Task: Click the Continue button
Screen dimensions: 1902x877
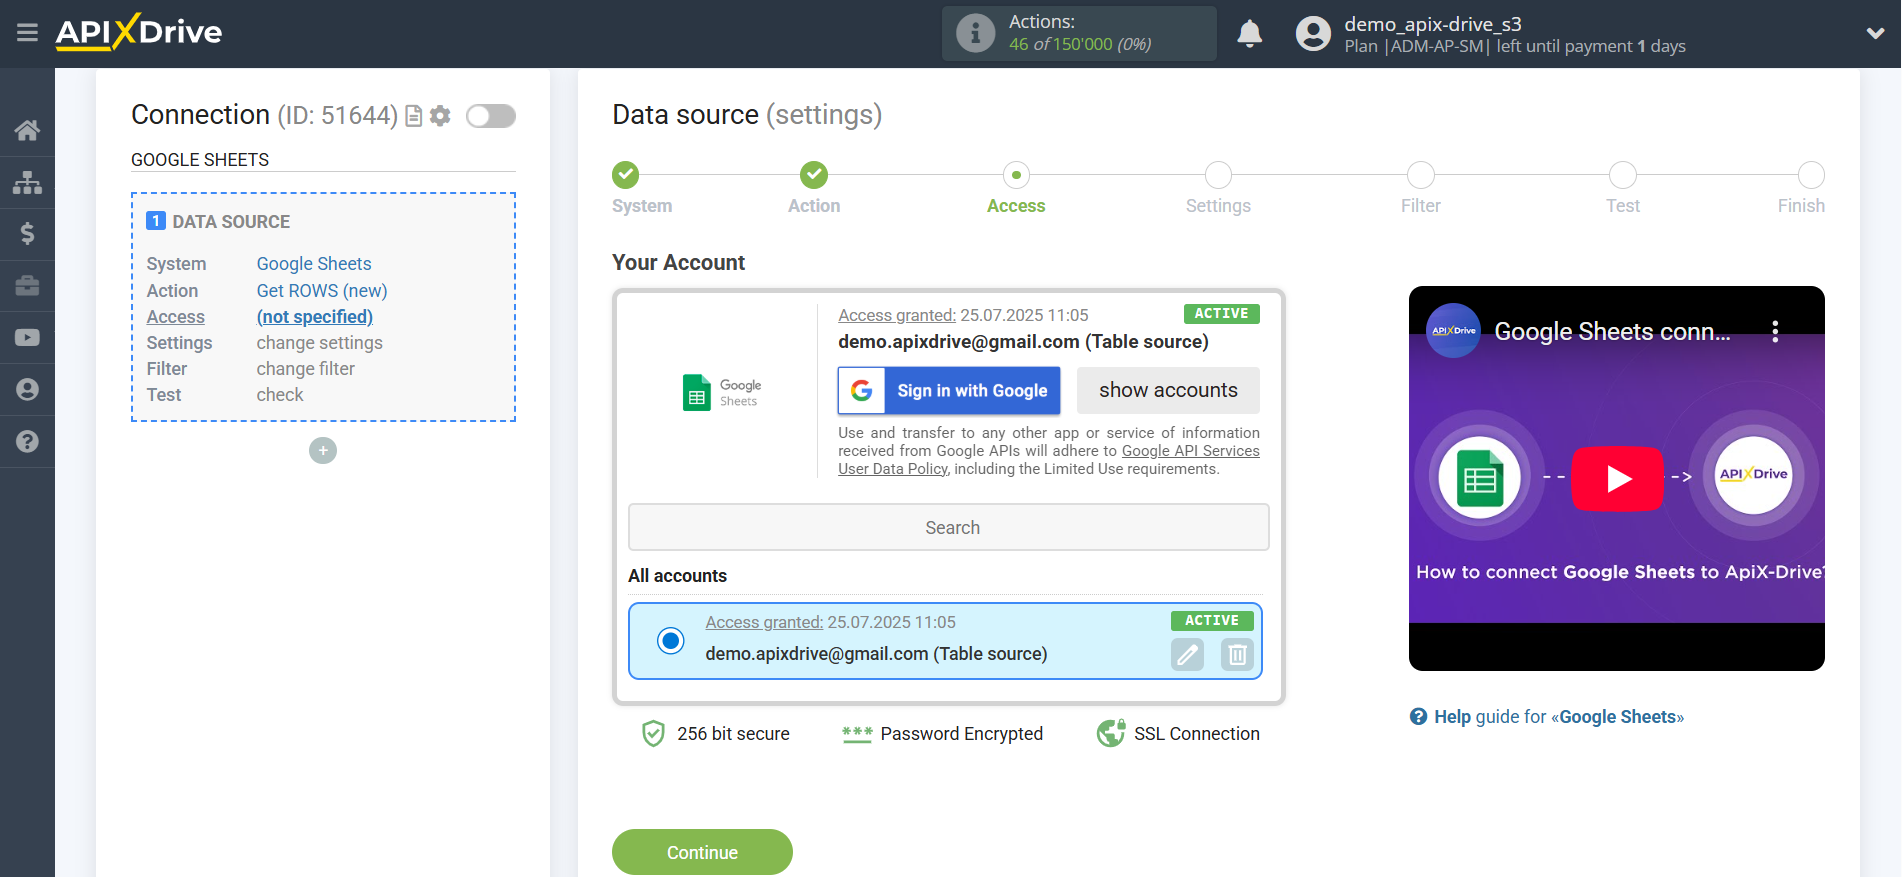Action: [x=702, y=852]
